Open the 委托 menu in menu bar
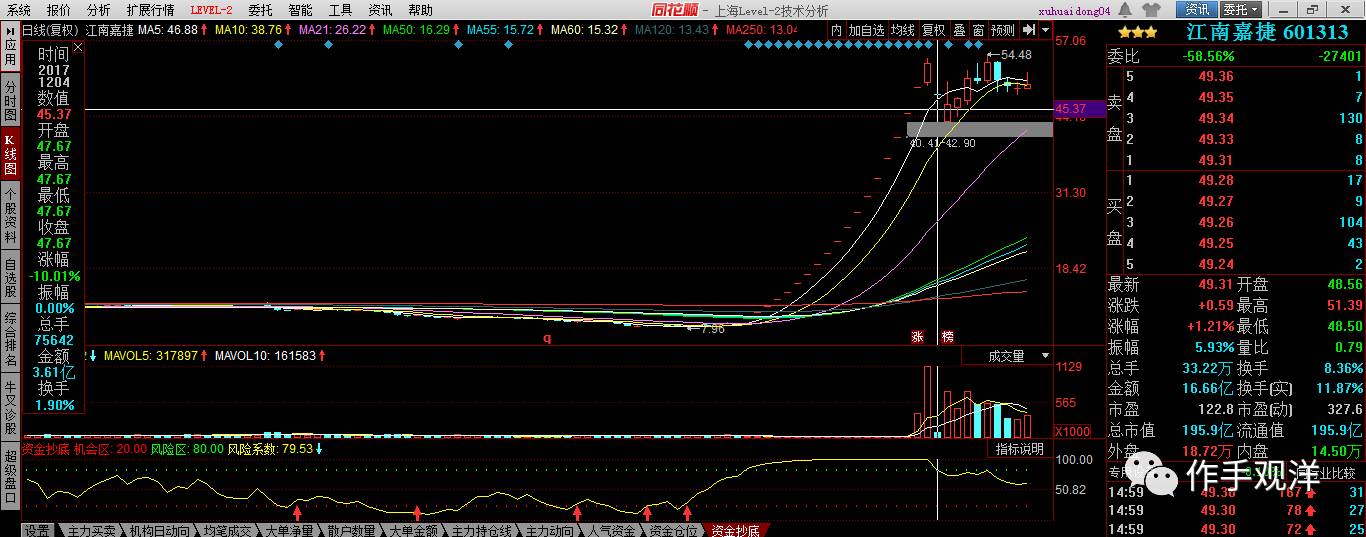The height and width of the screenshot is (537, 1366). [260, 10]
